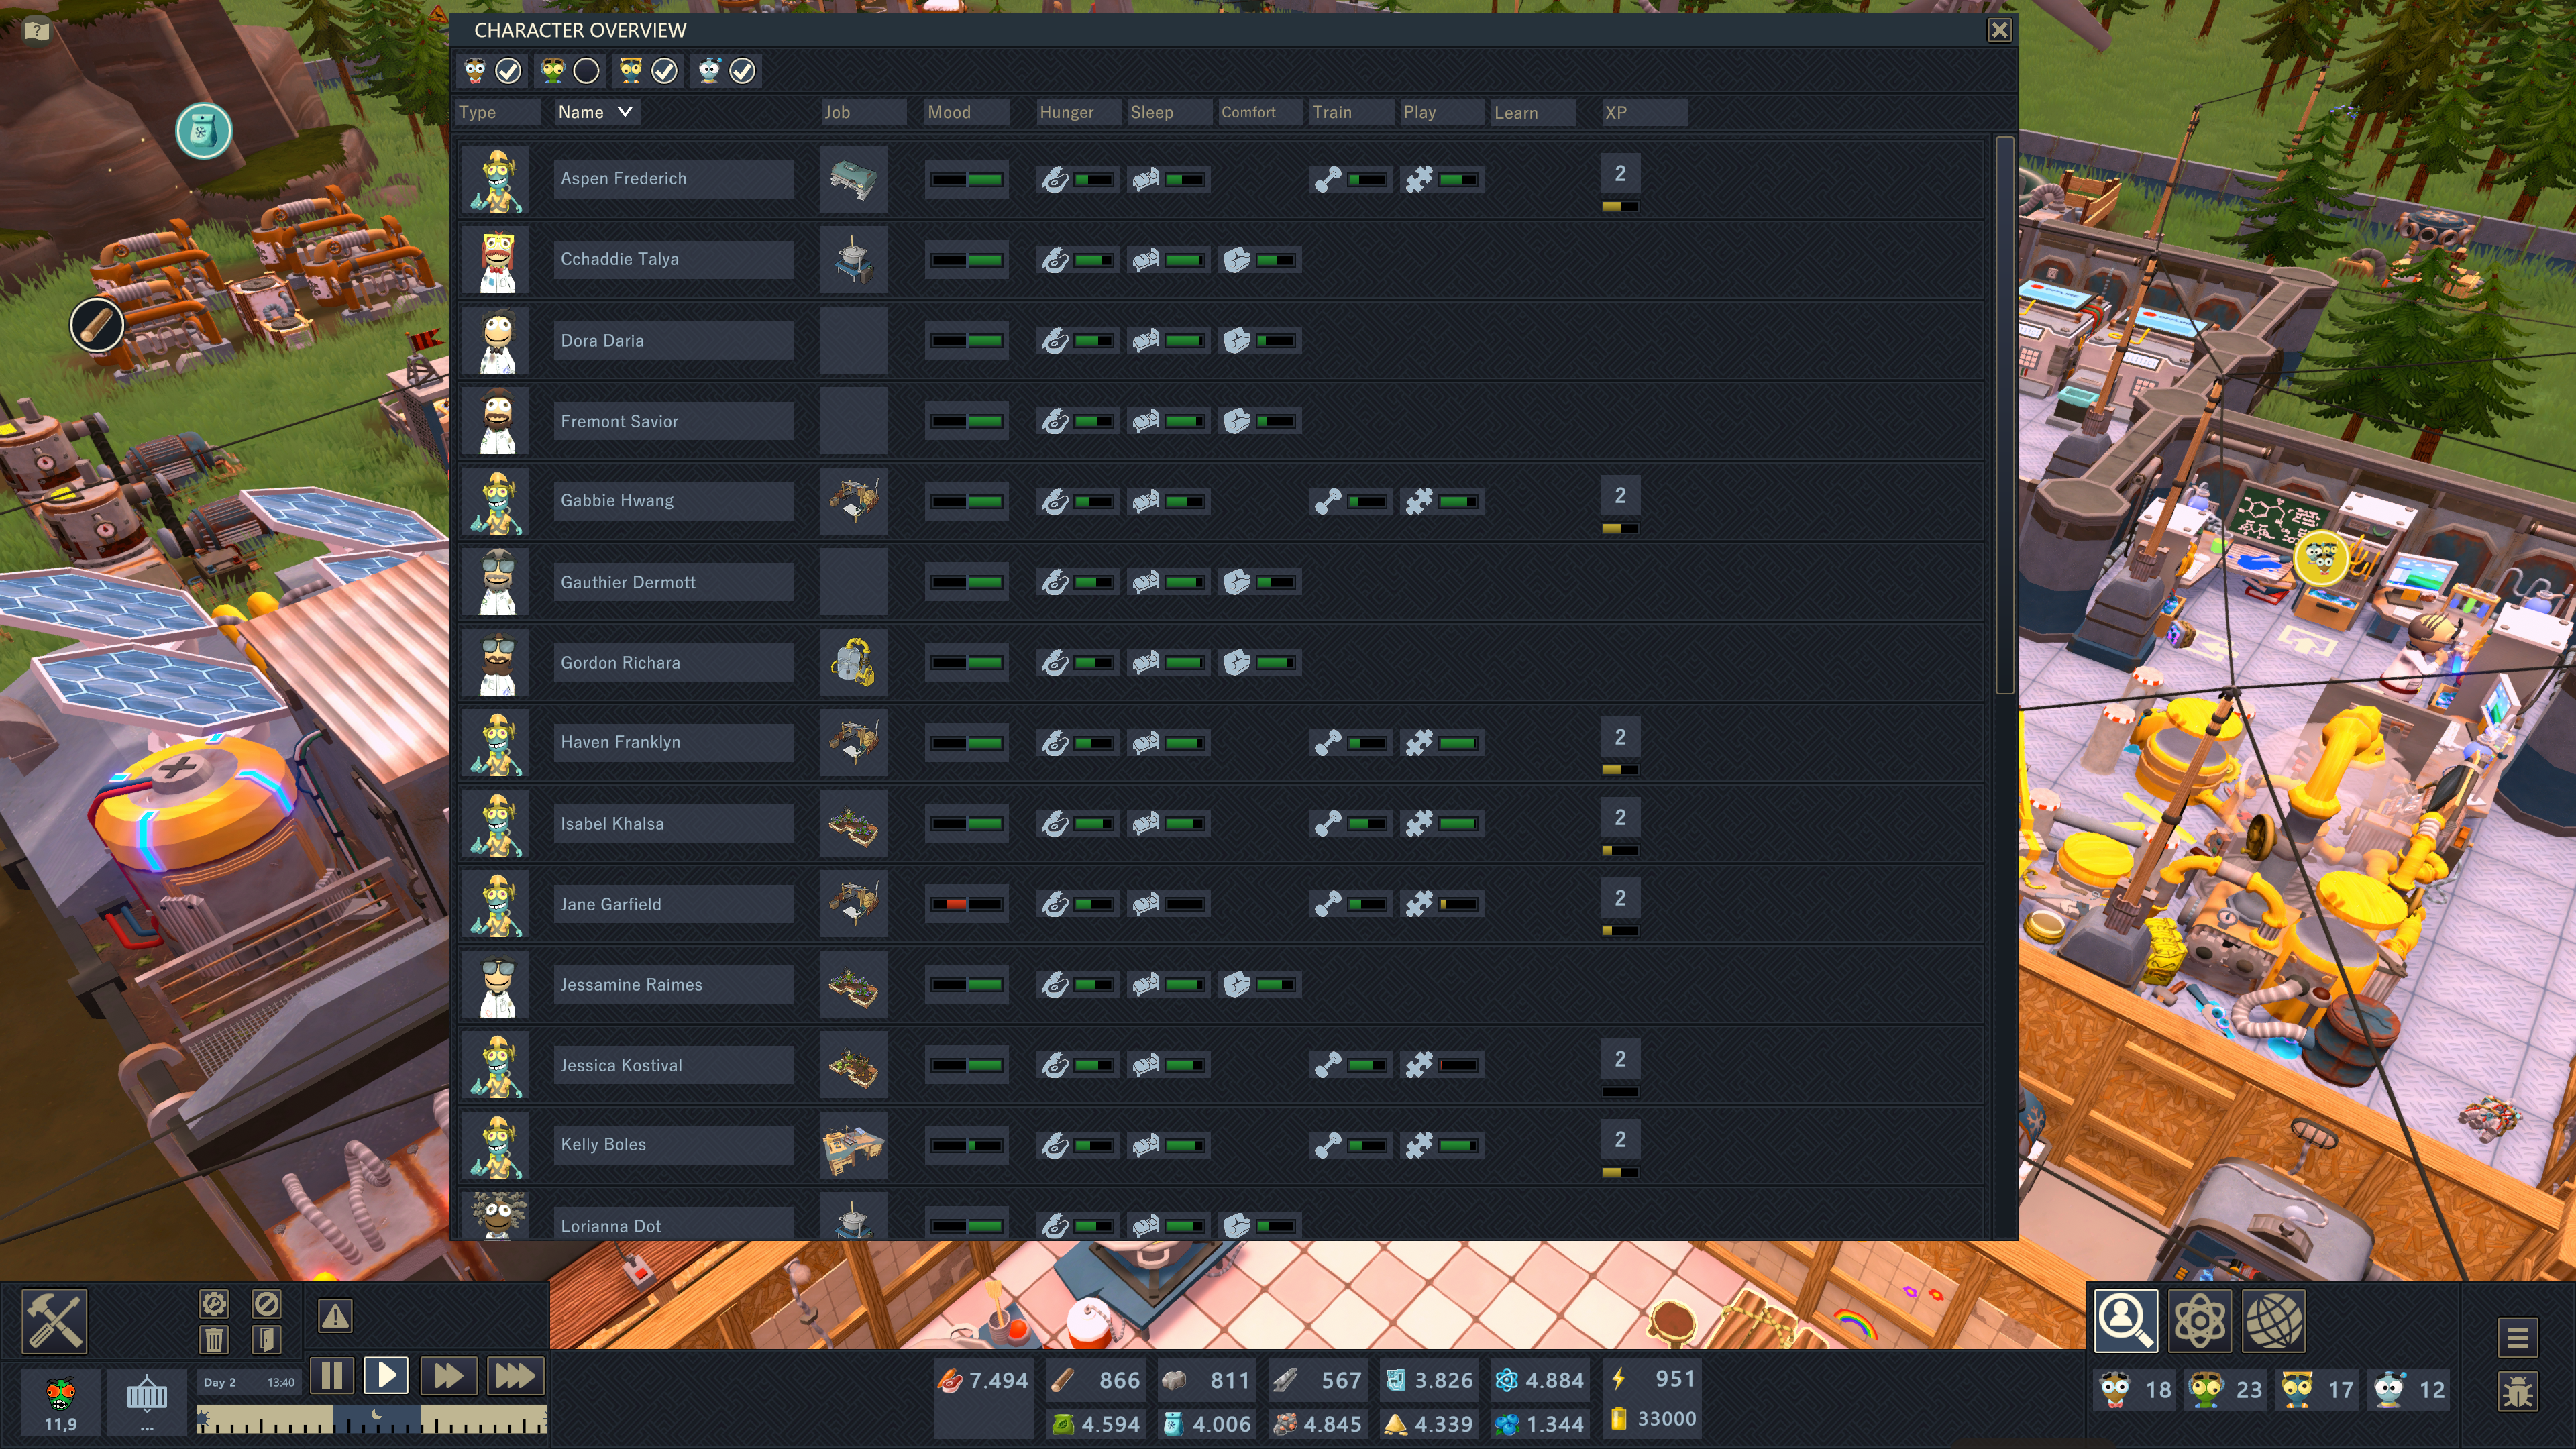Open the research atom icon panel
This screenshot has height=1449, width=2576.
[x=2199, y=1320]
